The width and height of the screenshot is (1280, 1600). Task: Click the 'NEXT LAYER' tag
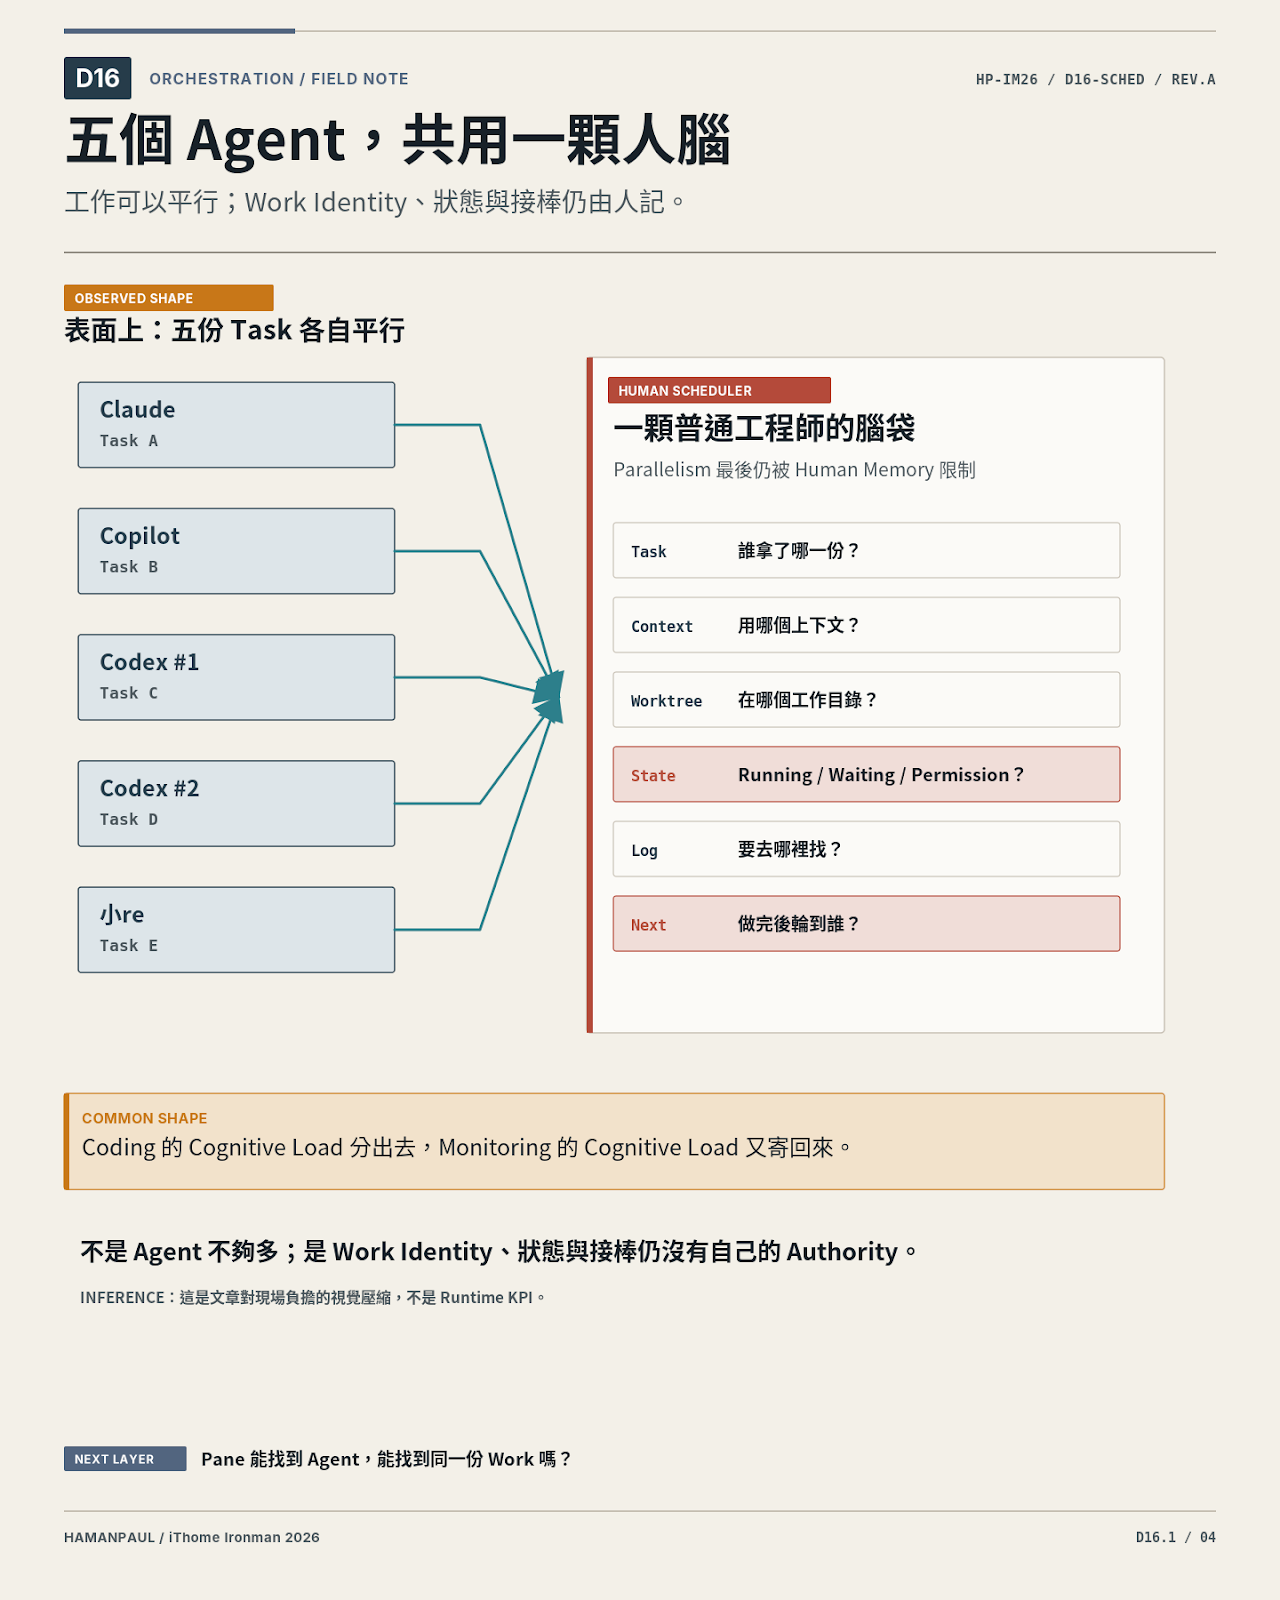(125, 1459)
